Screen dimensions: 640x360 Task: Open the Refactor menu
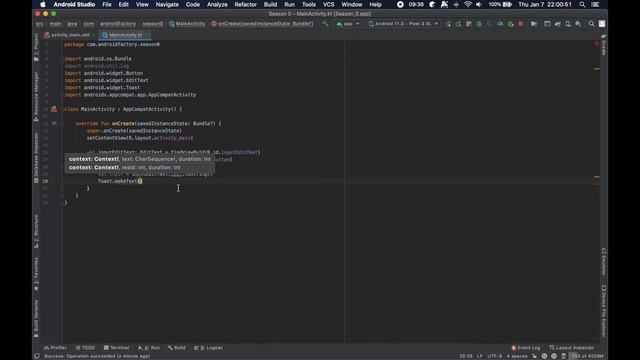point(245,4)
